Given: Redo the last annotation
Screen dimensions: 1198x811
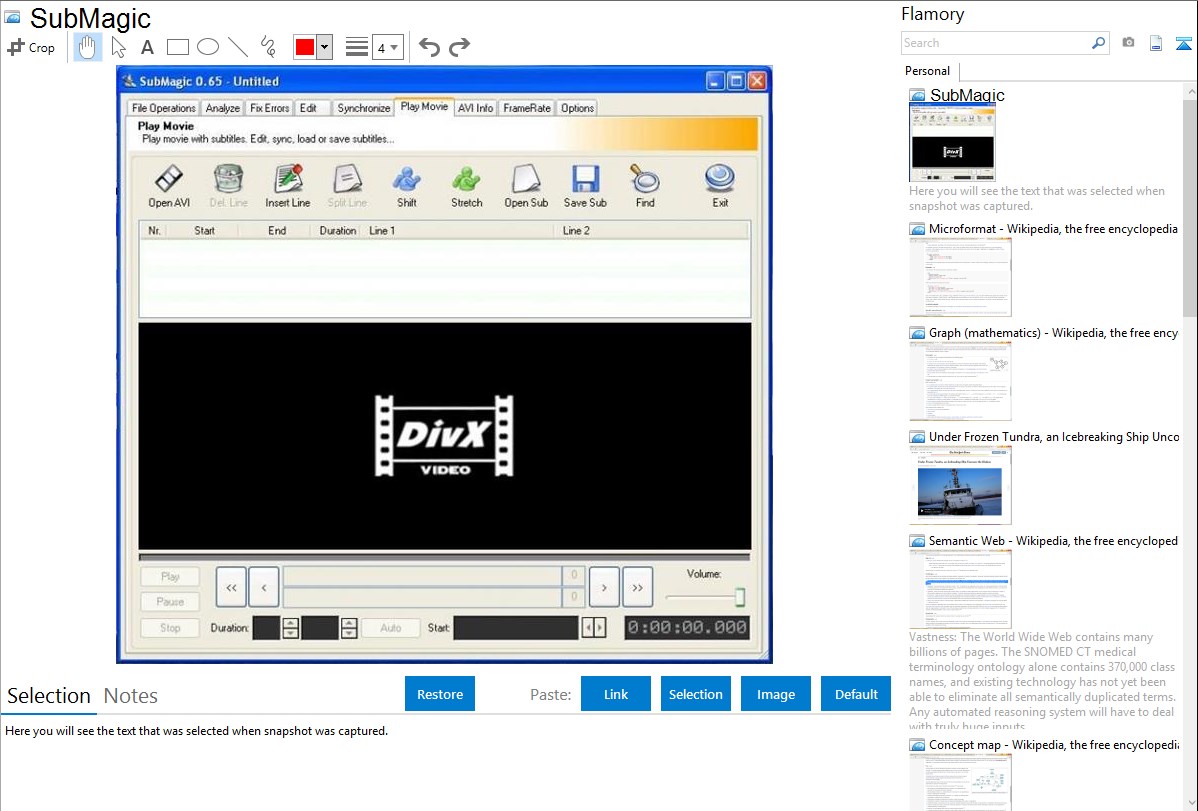Looking at the screenshot, I should click(459, 47).
